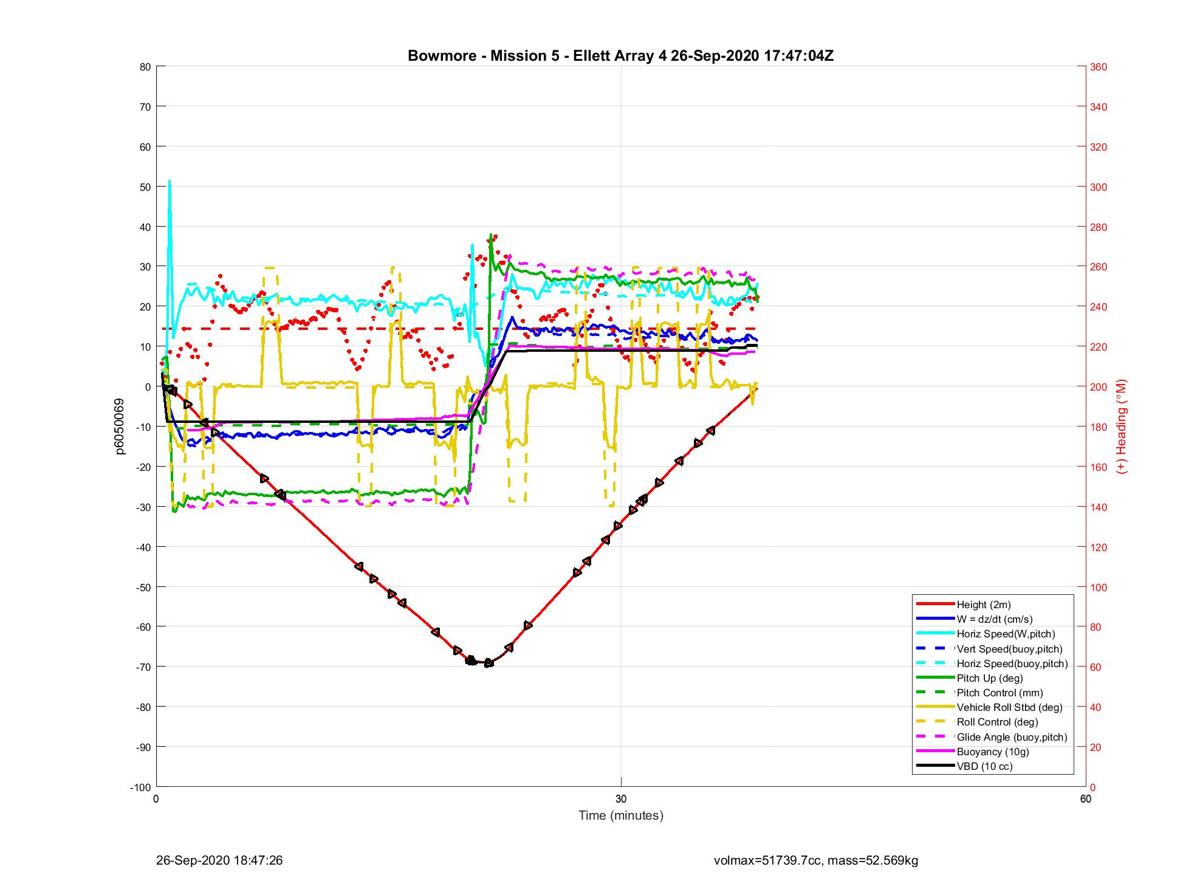Image resolution: width=1200 pixels, height=885 pixels.
Task: Select legend entry 'VBD (10 cc)'
Action: (x=986, y=767)
